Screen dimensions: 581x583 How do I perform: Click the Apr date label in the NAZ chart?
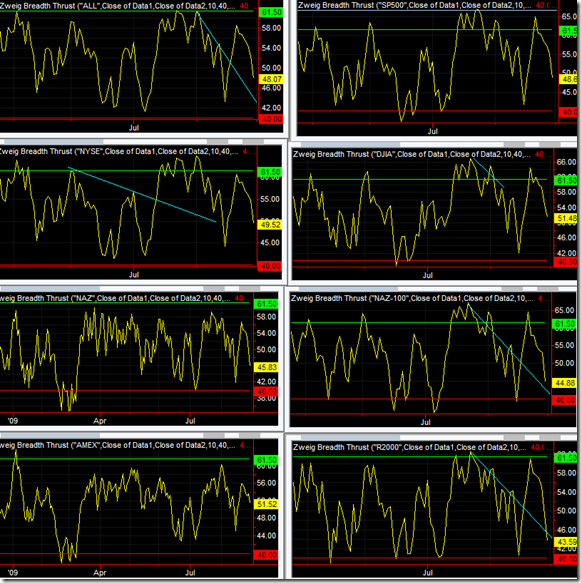pyautogui.click(x=100, y=421)
